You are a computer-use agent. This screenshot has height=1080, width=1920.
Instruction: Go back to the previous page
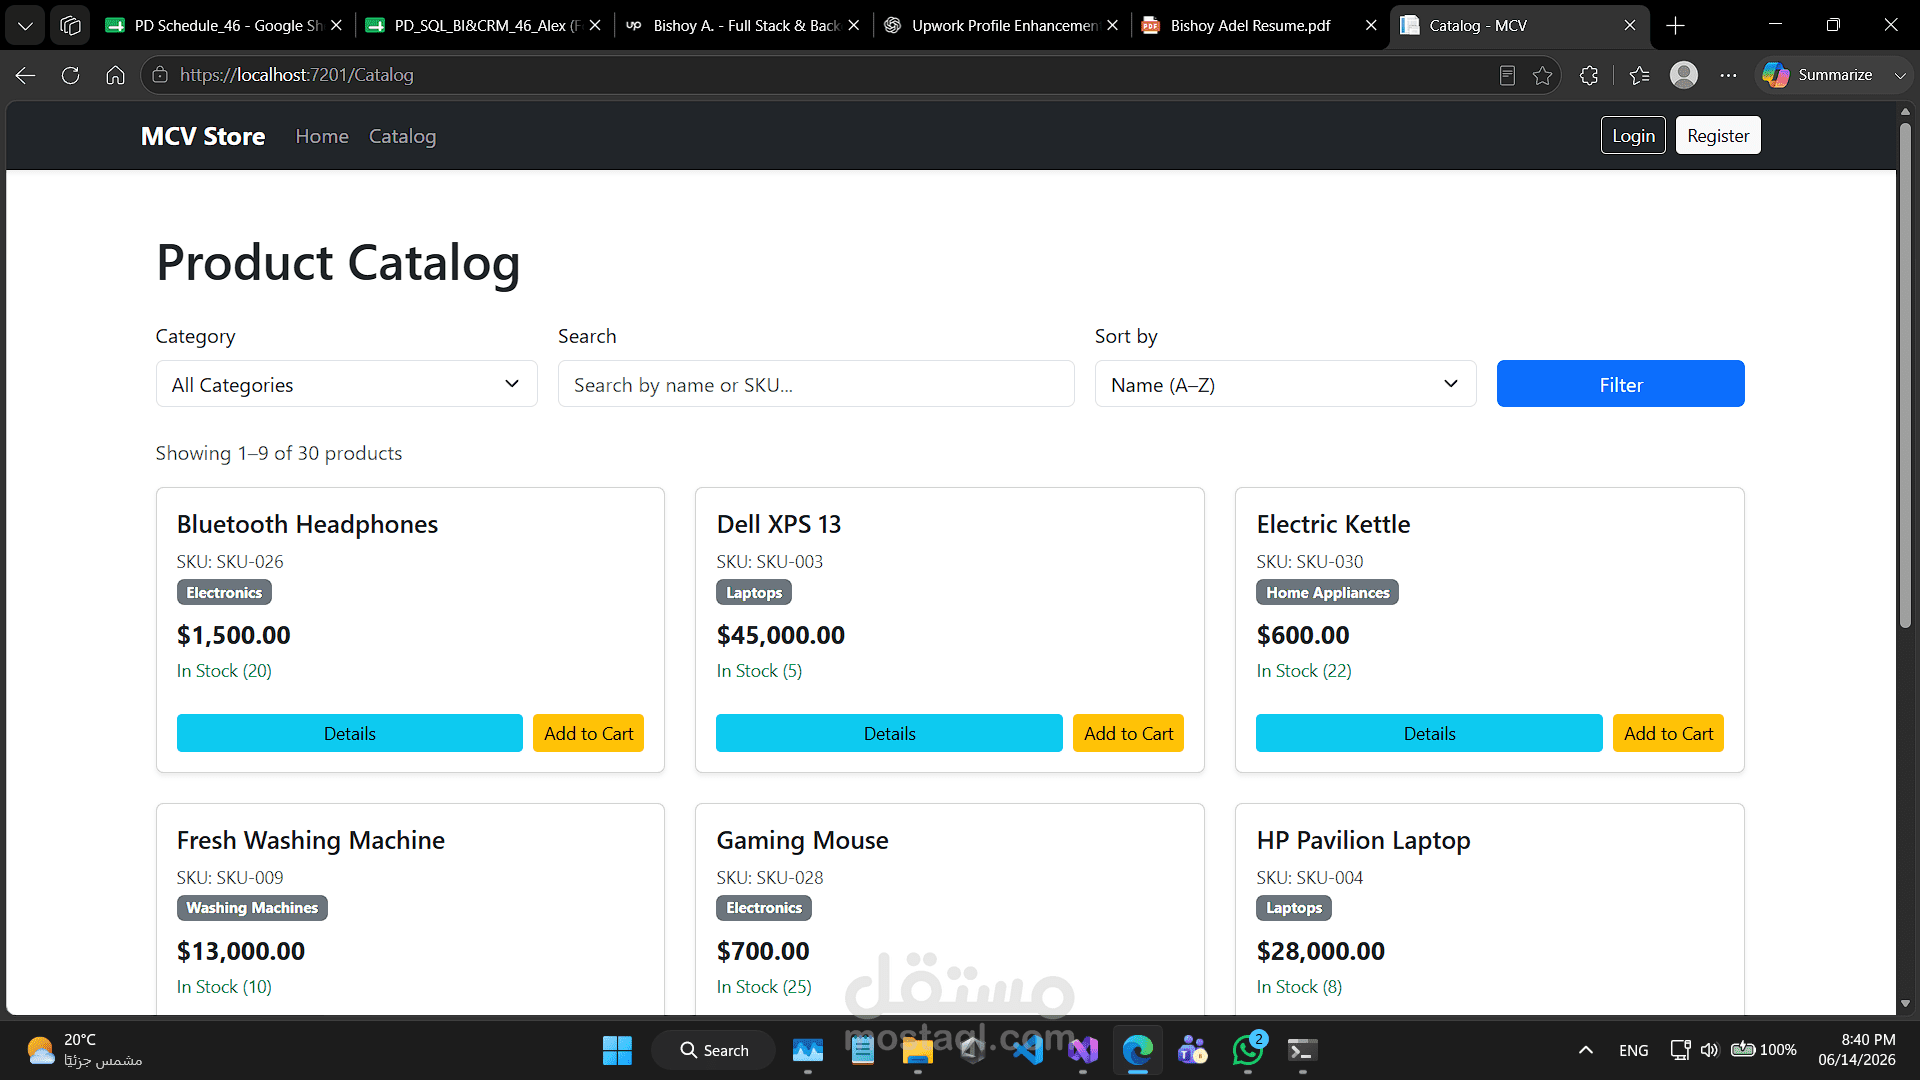pos(26,75)
